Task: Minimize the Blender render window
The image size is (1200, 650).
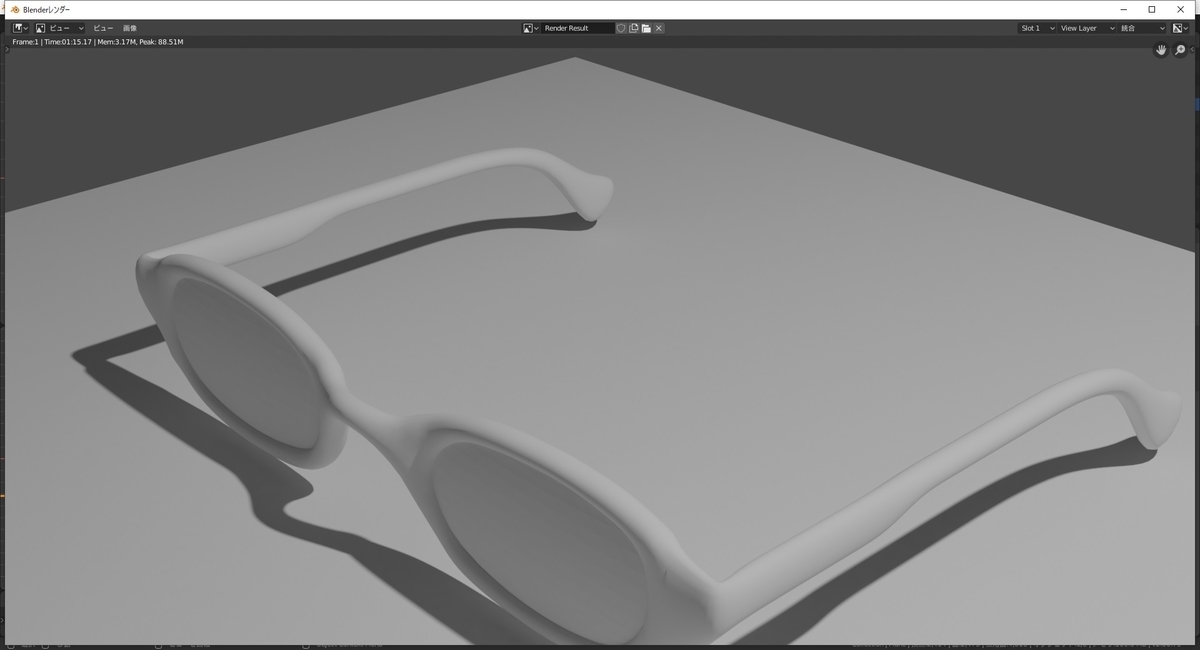Action: tap(1124, 9)
